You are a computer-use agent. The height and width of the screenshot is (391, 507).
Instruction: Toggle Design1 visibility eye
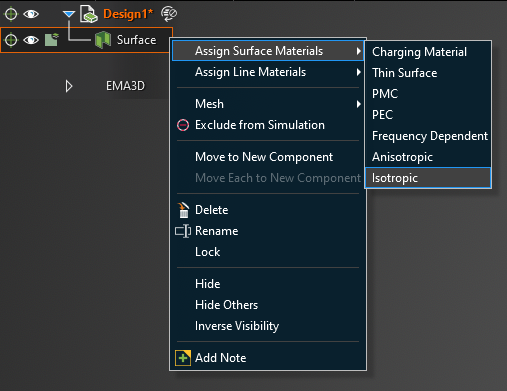tap(31, 14)
